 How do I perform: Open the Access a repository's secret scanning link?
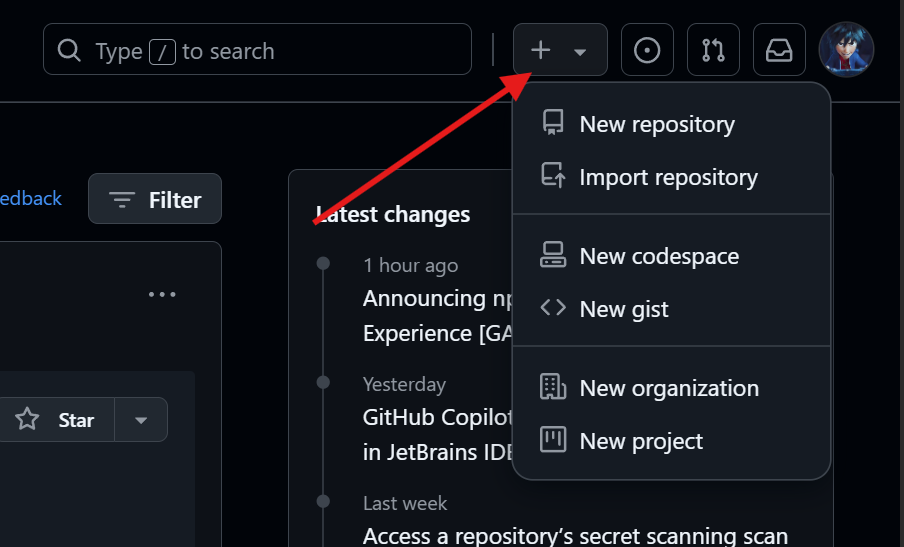point(575,535)
